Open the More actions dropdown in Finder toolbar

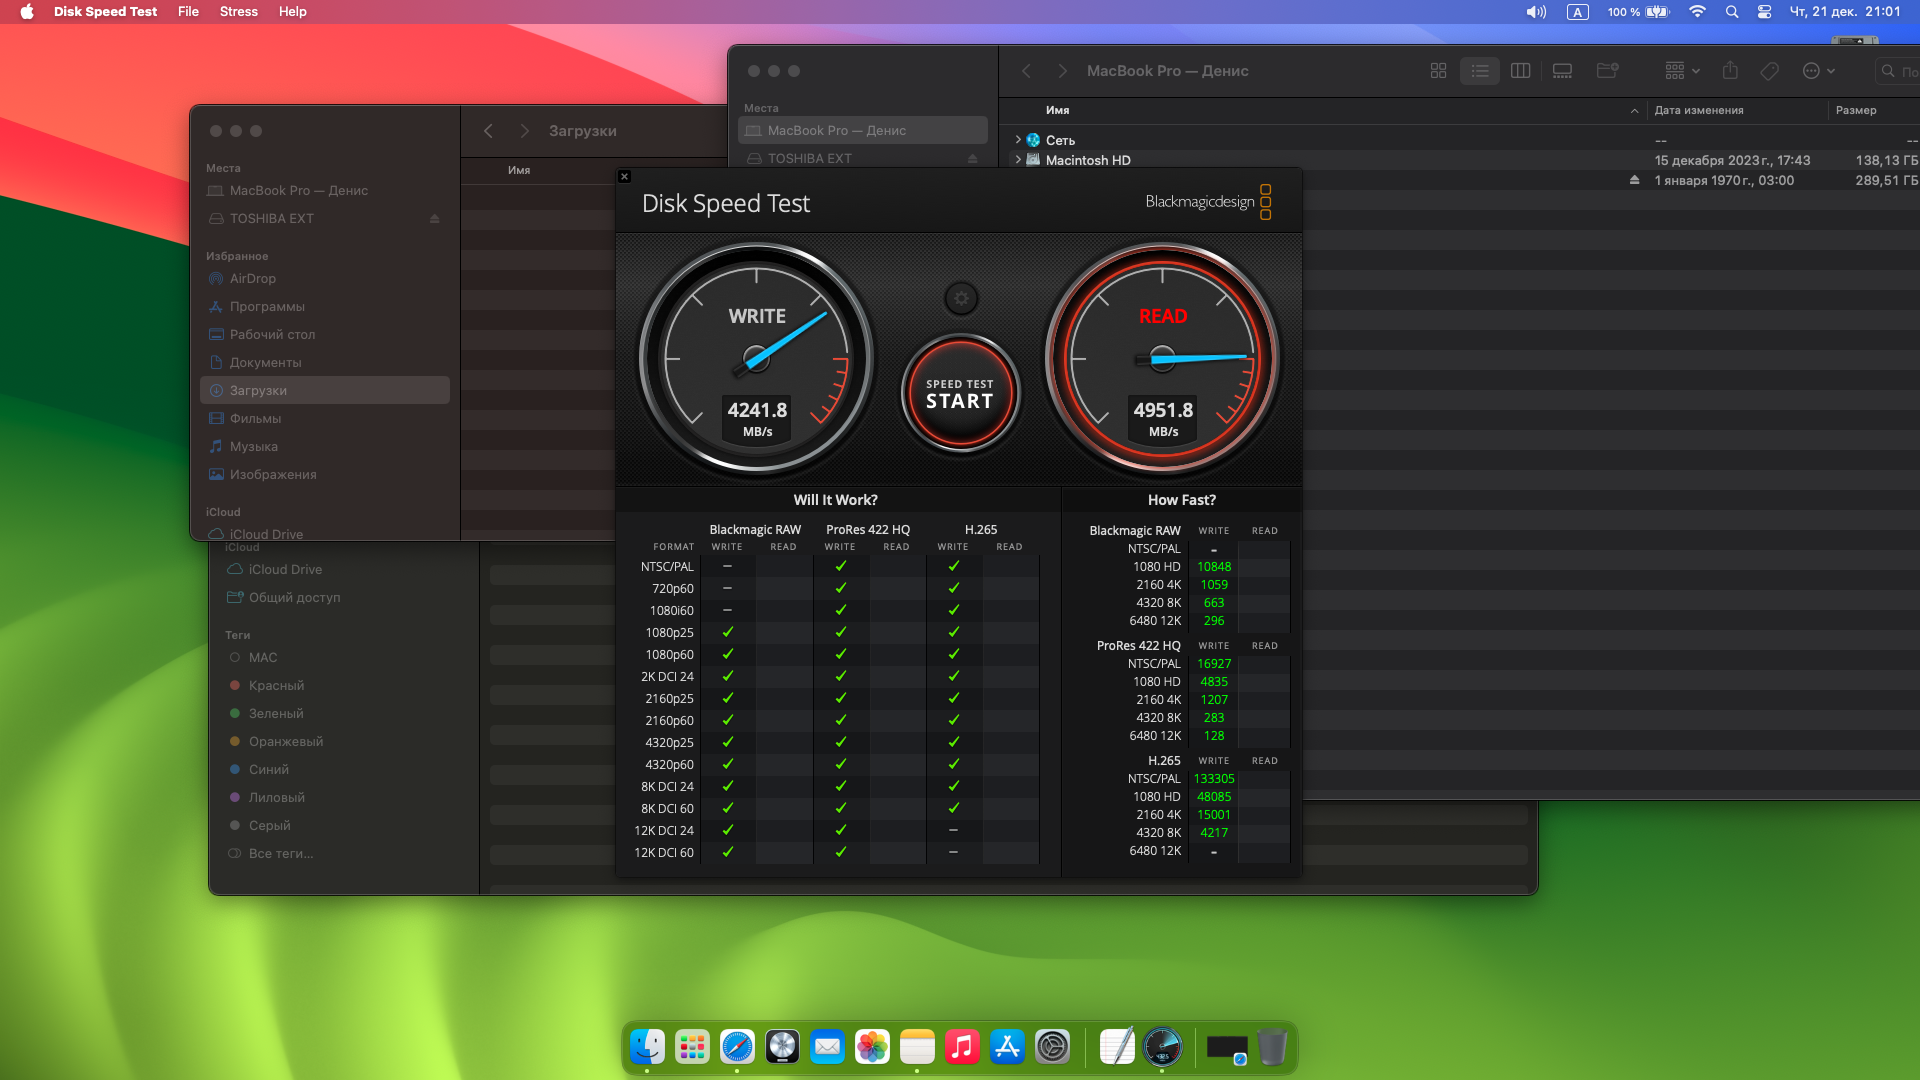1818,71
